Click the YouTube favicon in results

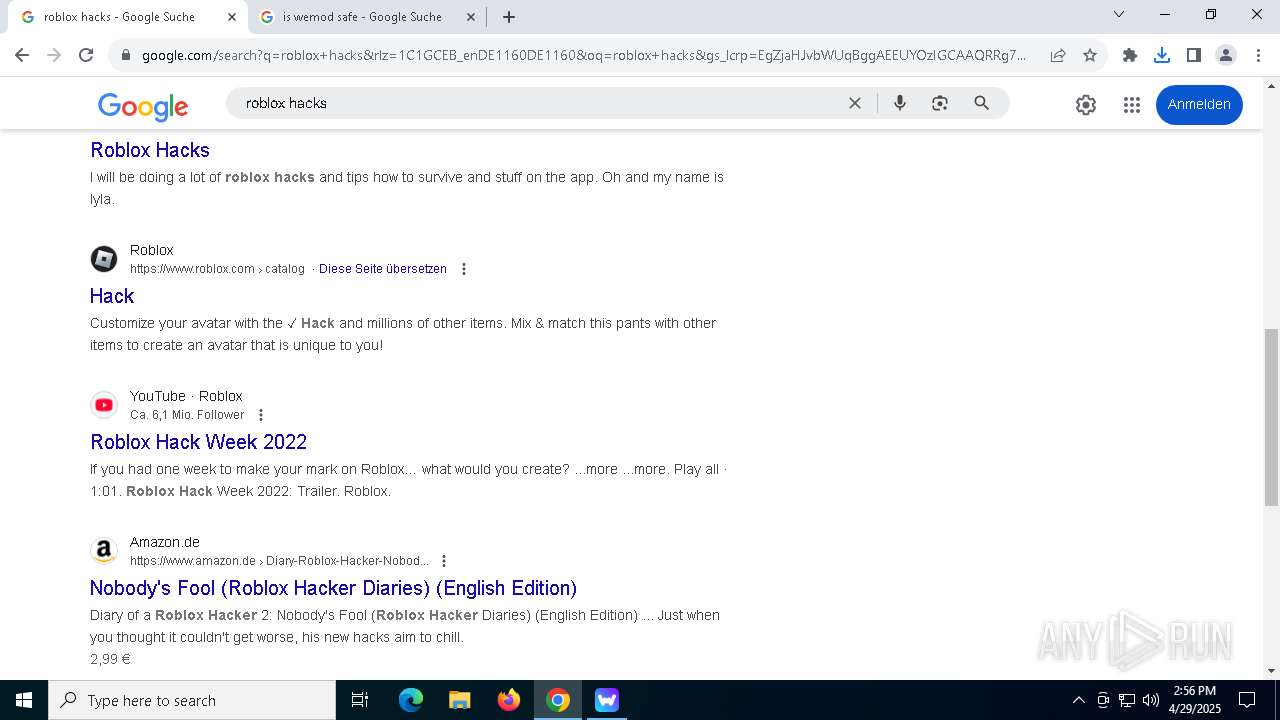pyautogui.click(x=104, y=405)
